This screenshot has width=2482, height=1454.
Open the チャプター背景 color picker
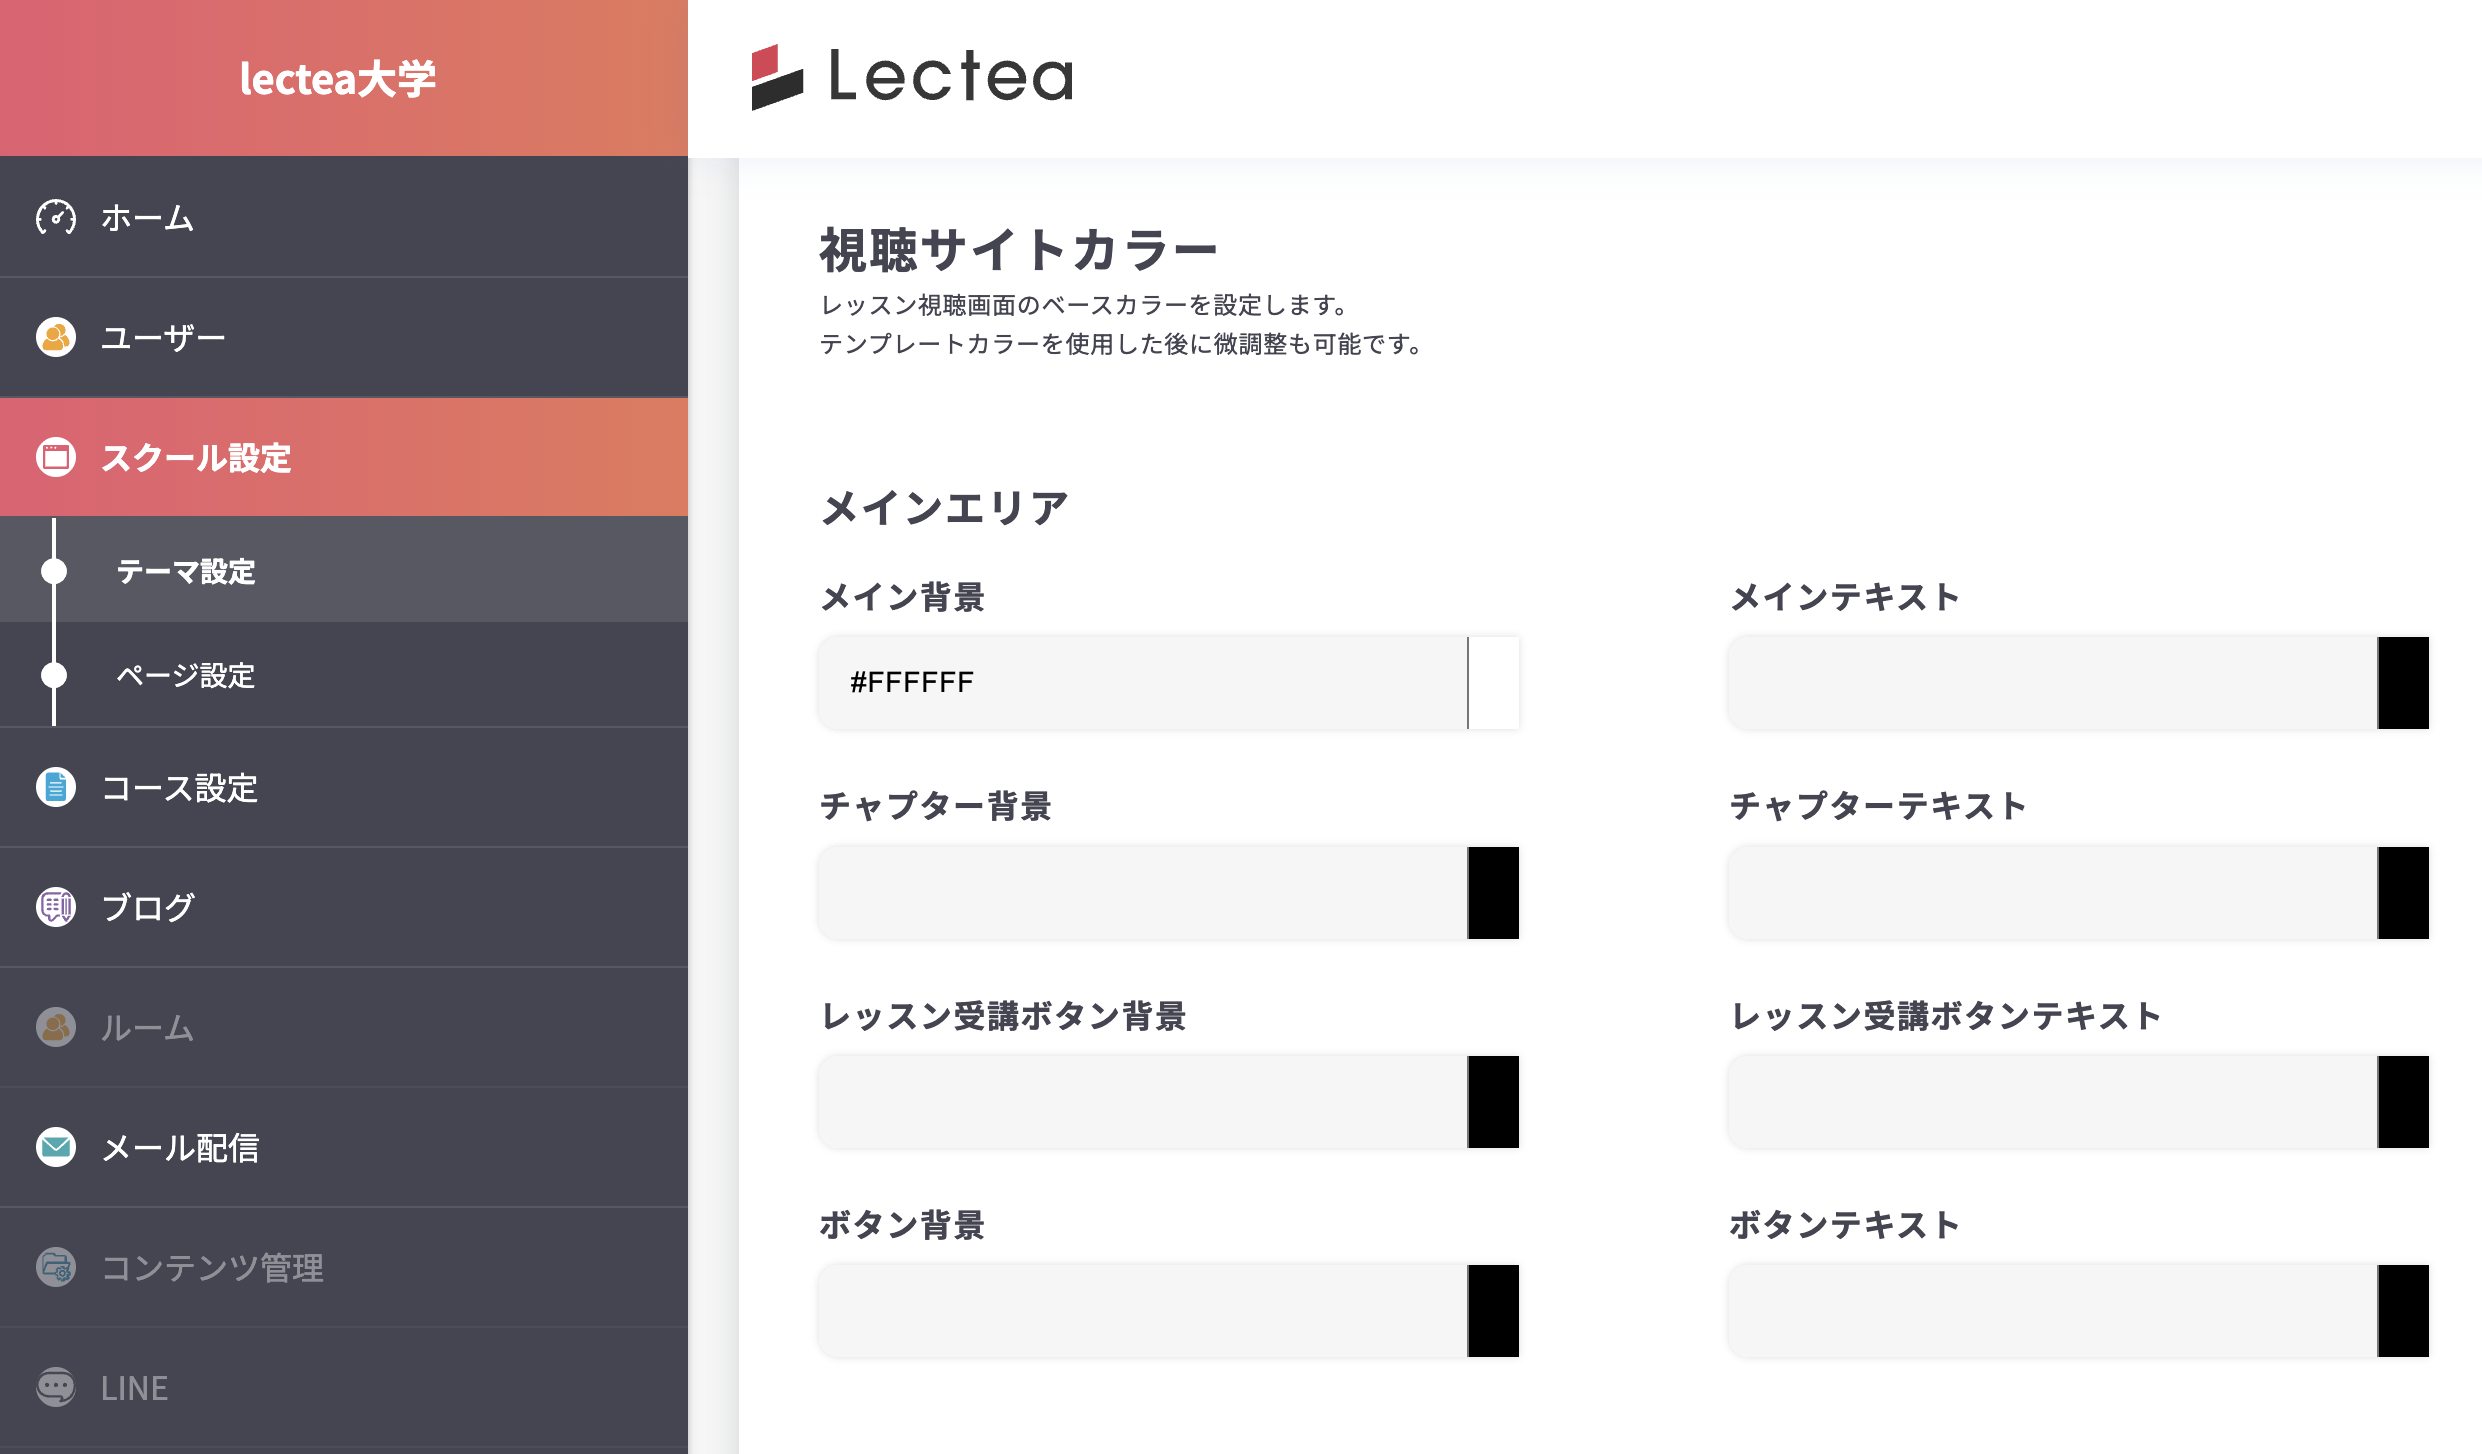click(x=1494, y=892)
